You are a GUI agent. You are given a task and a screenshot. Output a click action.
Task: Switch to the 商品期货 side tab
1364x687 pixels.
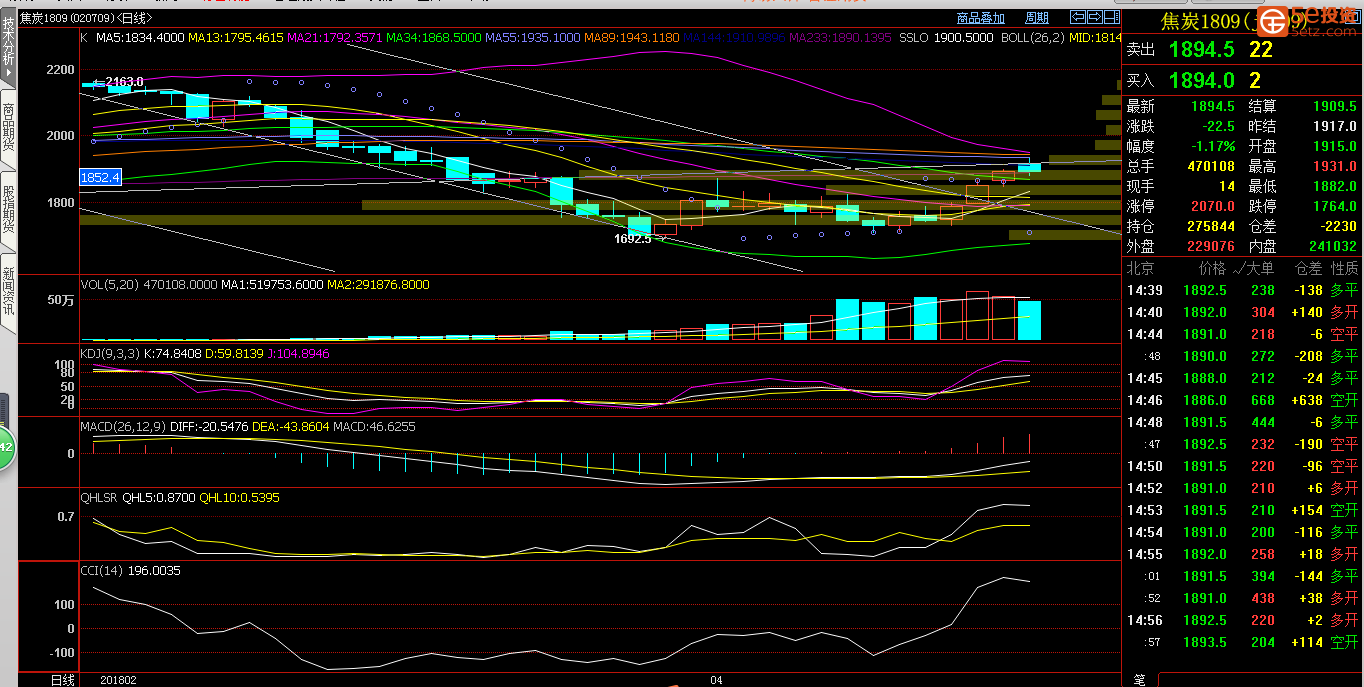pos(9,128)
